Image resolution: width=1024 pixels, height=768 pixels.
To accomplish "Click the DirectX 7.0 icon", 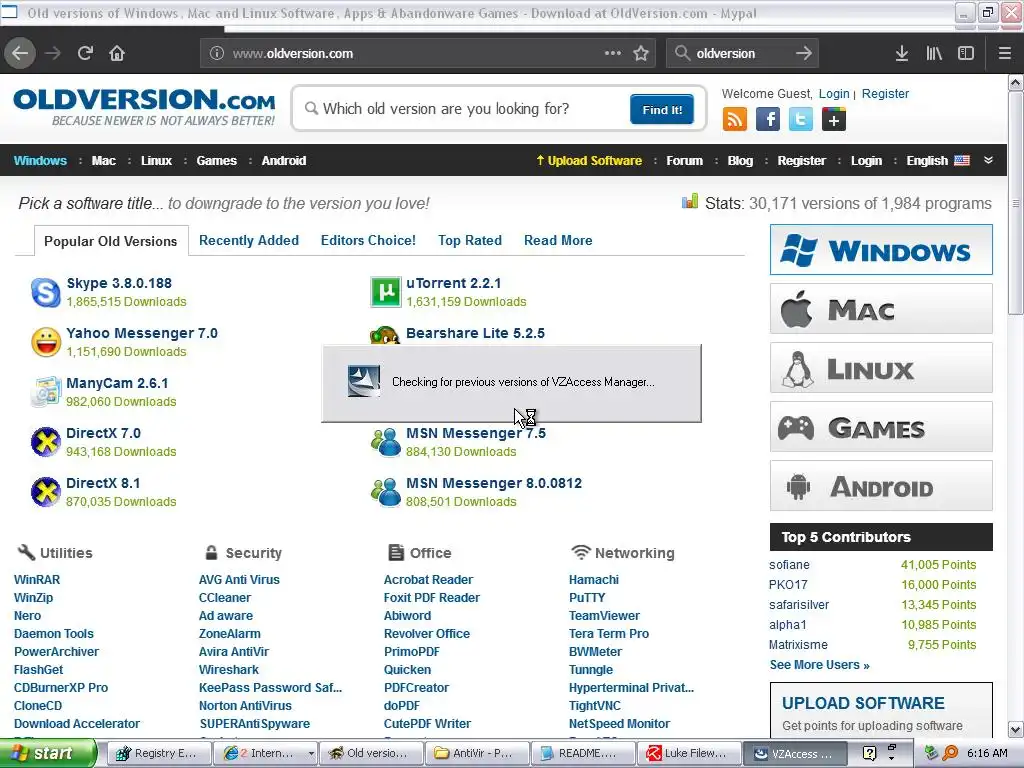I will (46, 442).
